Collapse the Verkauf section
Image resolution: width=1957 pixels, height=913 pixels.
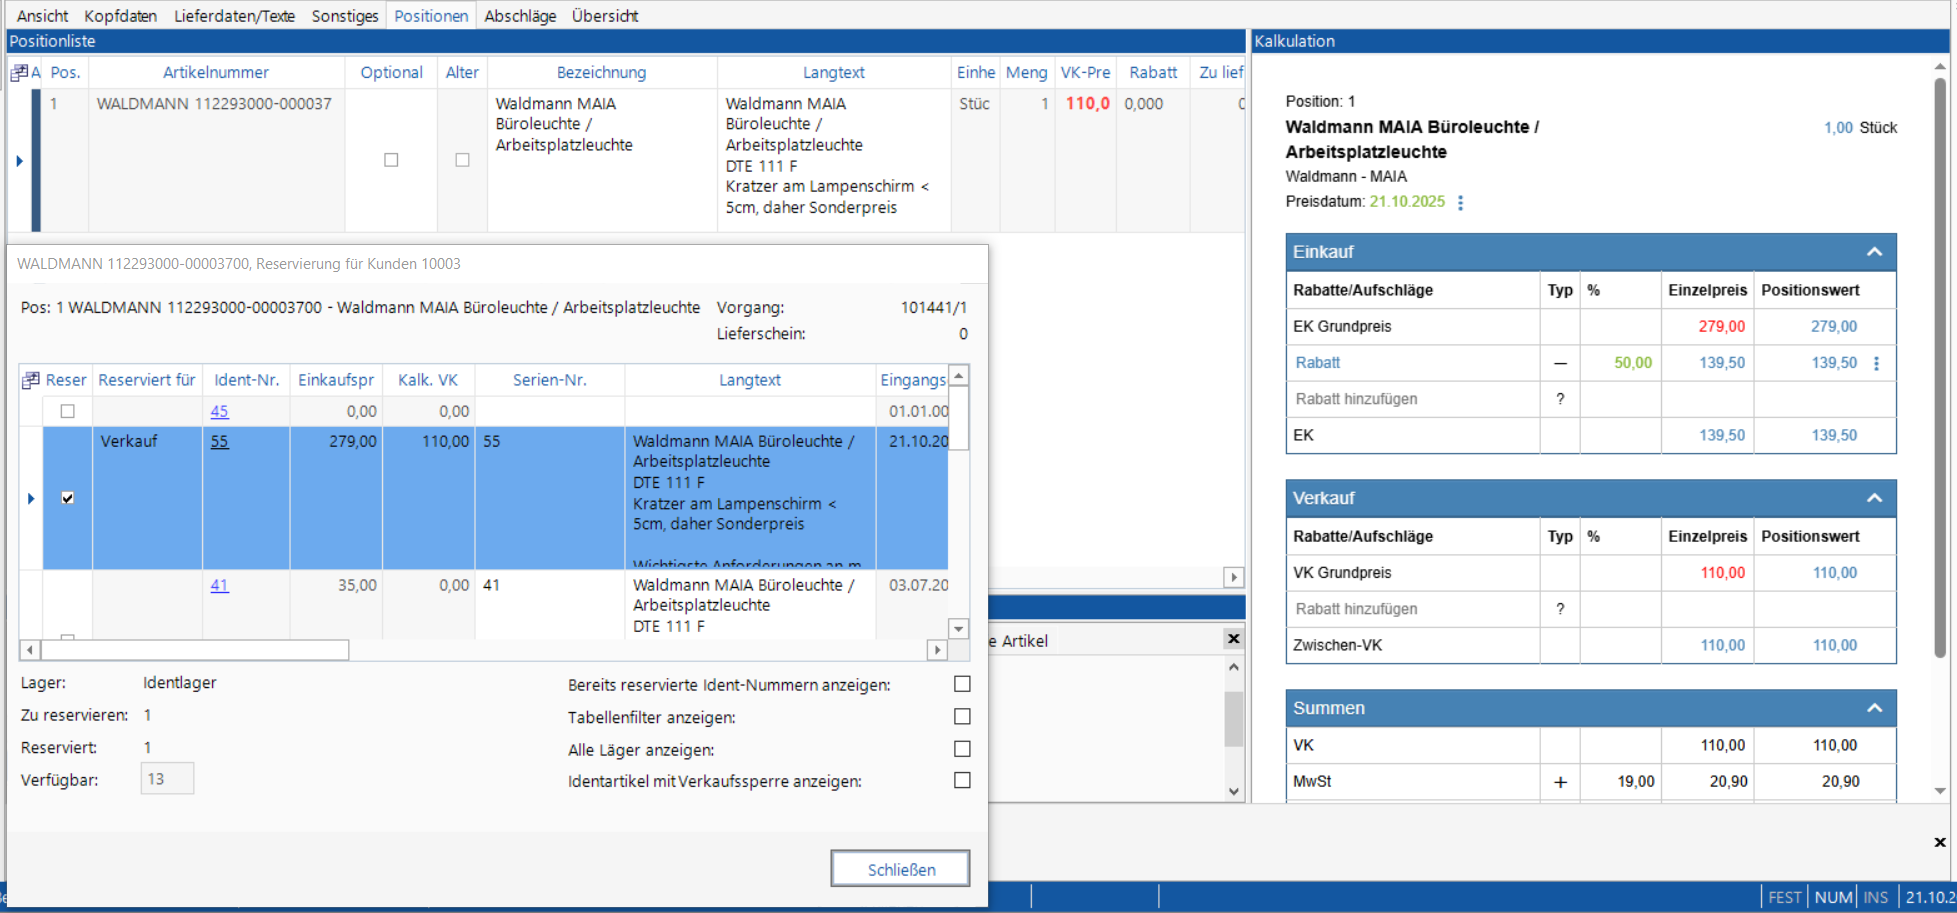[1874, 498]
